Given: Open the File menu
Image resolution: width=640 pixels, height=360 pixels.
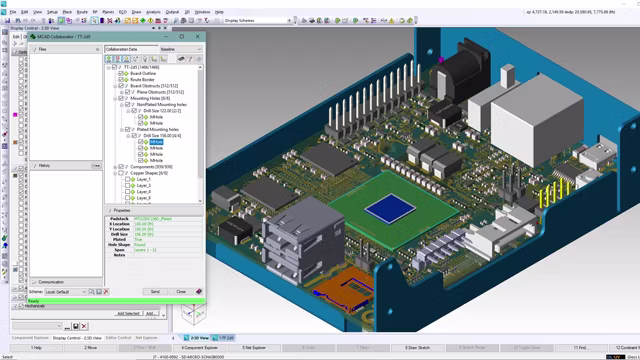Looking at the screenshot, I should [13, 12].
